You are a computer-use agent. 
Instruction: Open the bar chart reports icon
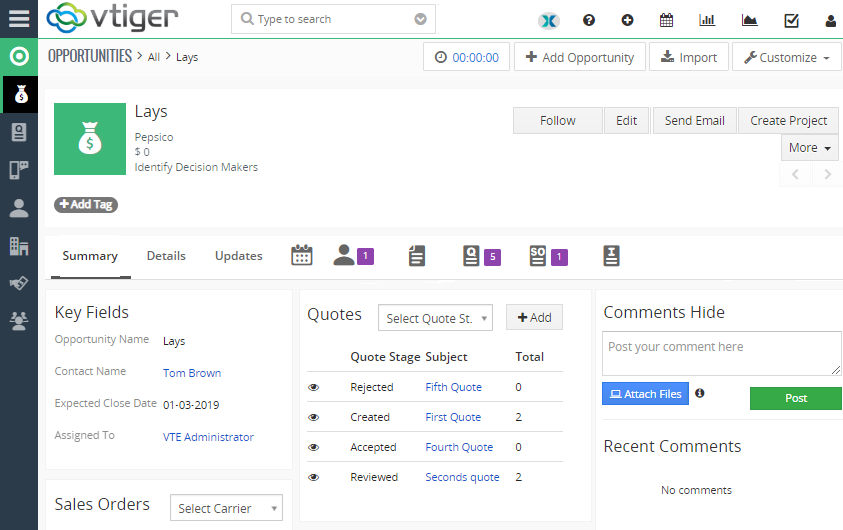[706, 20]
